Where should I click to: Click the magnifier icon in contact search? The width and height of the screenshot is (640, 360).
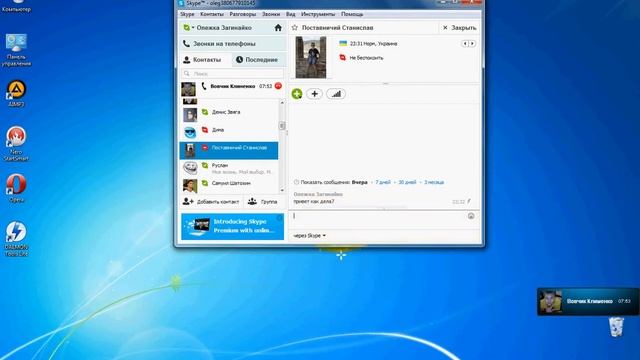coord(187,73)
